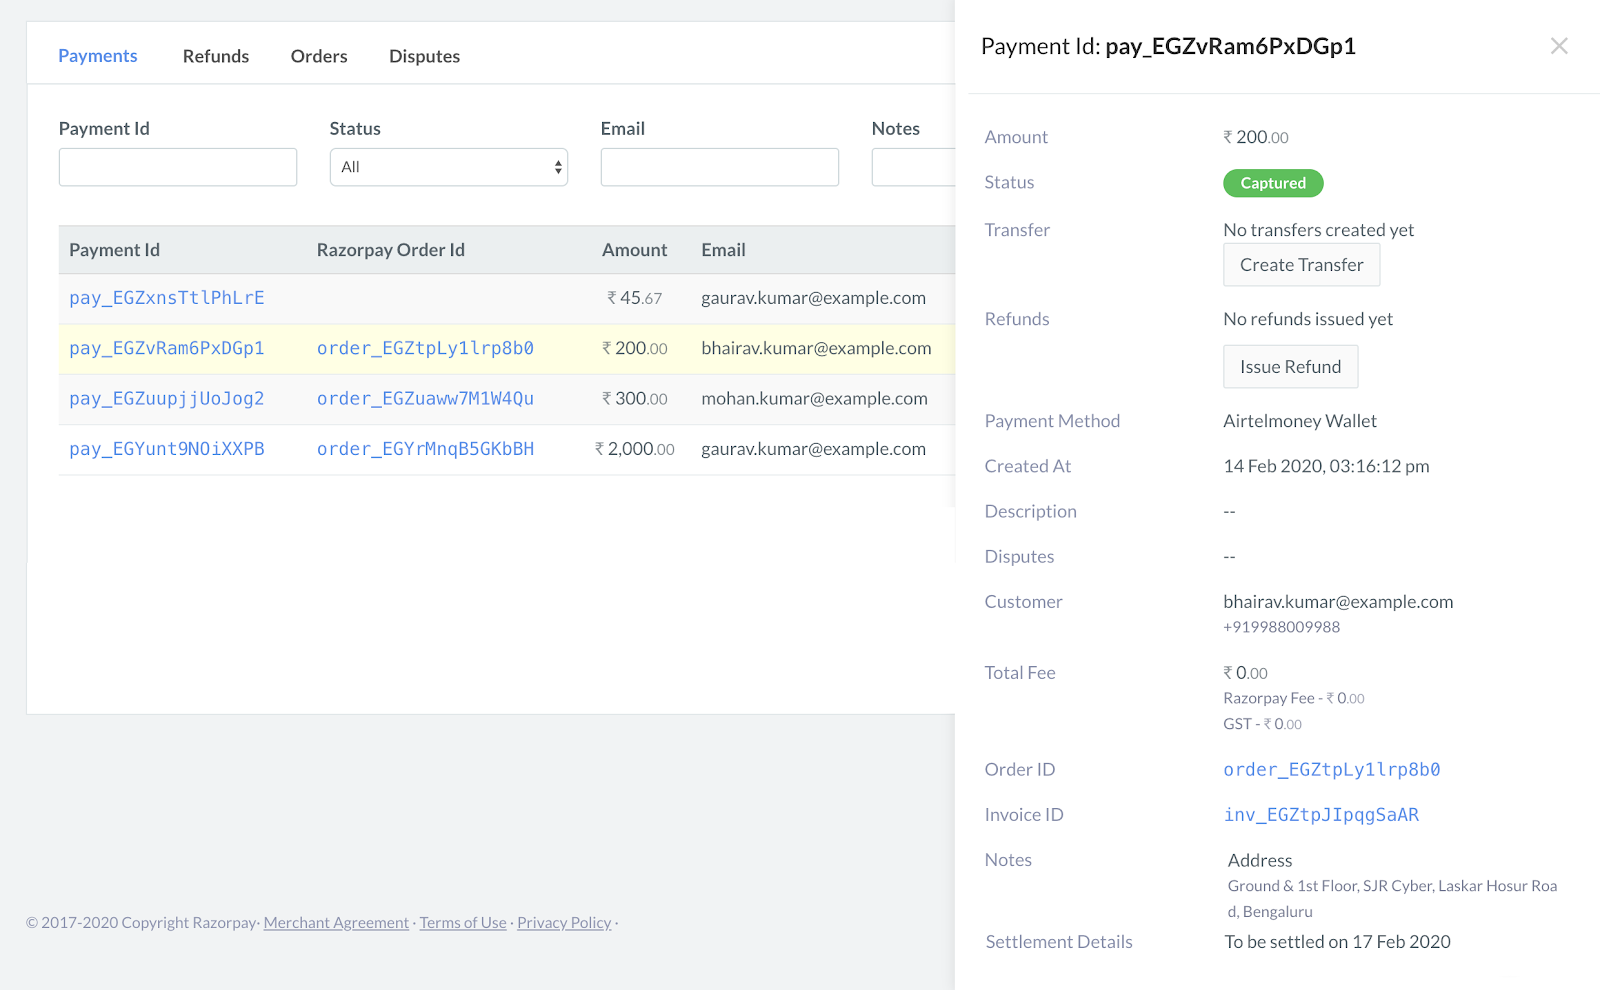The width and height of the screenshot is (1600, 990).
Task: Click the Create Transfer button
Action: [x=1301, y=264]
